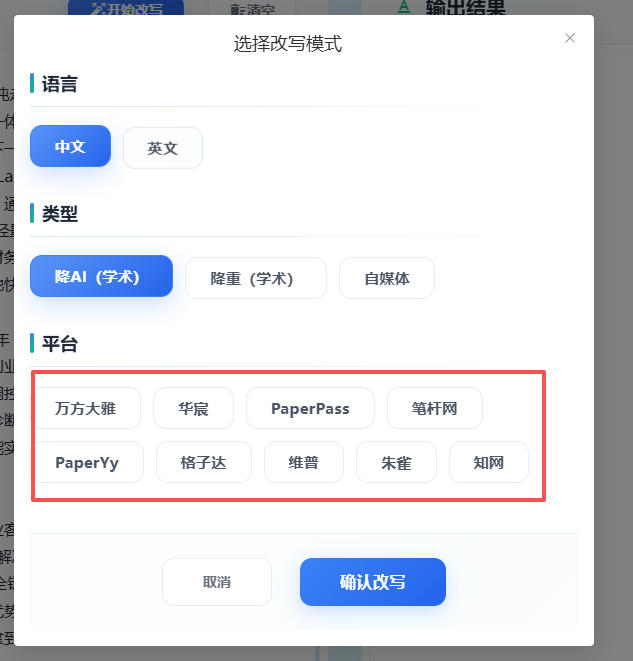Select the 降重（学术）type option

click(x=256, y=278)
